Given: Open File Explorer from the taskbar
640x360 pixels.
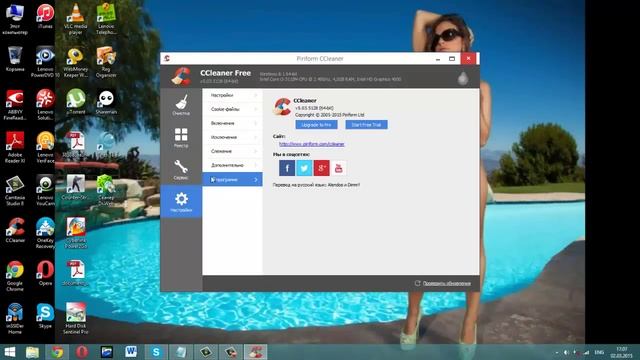Looking at the screenshot, I should pos(32,352).
